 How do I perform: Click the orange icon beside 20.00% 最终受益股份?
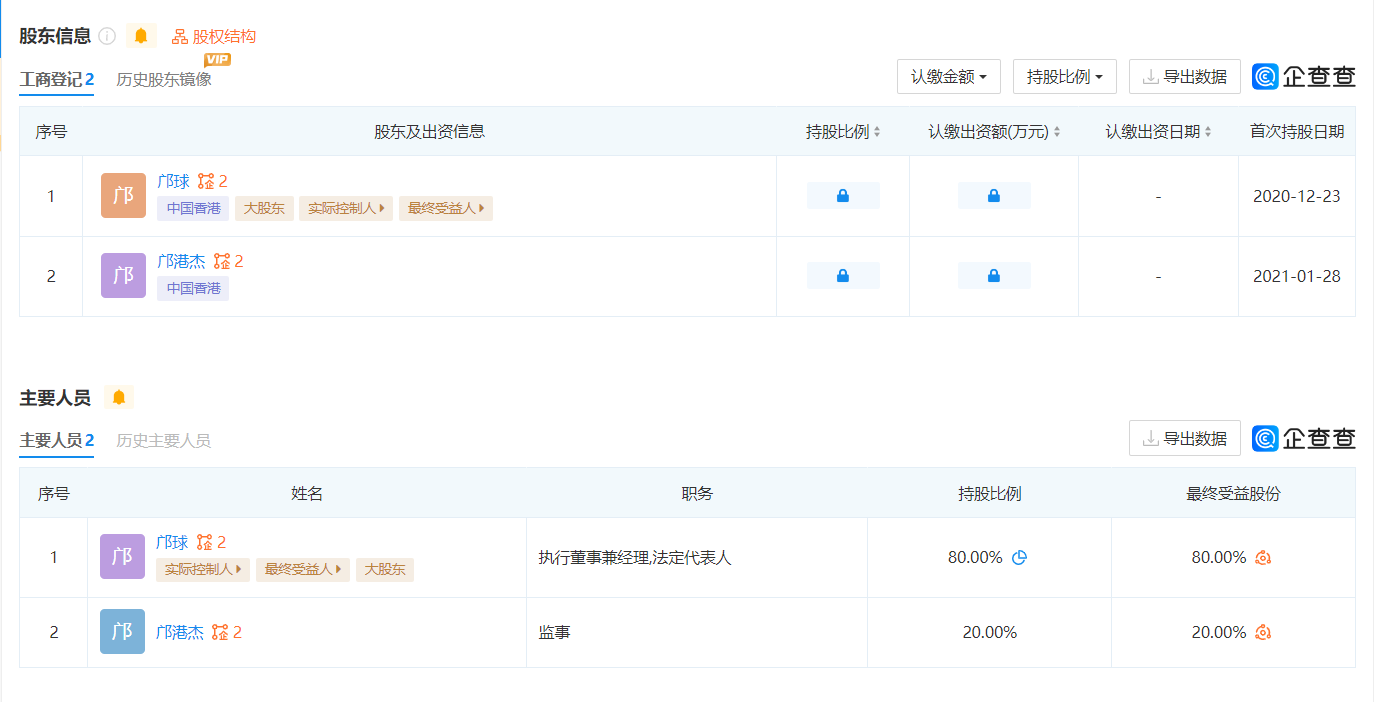(x=1262, y=632)
